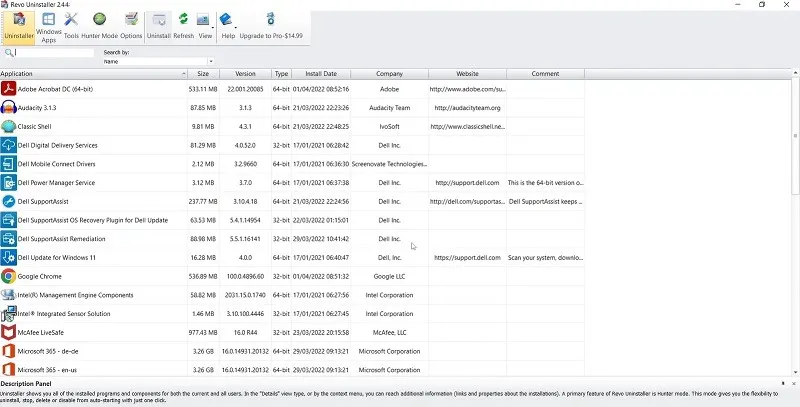Screen dimensions: 800x407
Task: Click the http://www.classicshell.ne... website cell
Action: point(467,126)
